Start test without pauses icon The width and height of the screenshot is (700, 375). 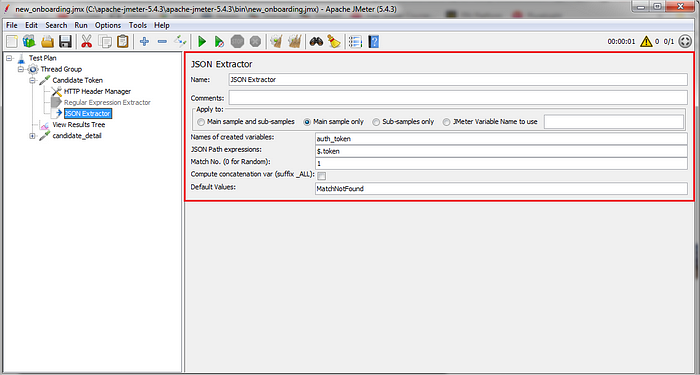[219, 42]
